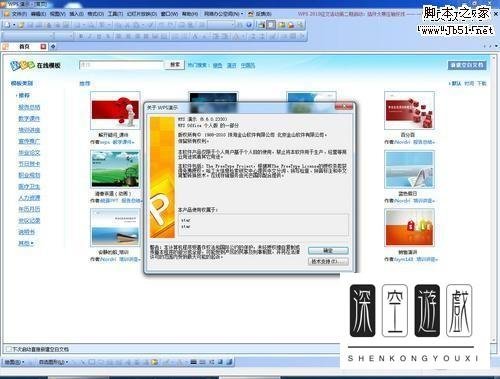
Task: Toggle the 下次启动直接新建空白文档 checkbox
Action: coord(9,349)
